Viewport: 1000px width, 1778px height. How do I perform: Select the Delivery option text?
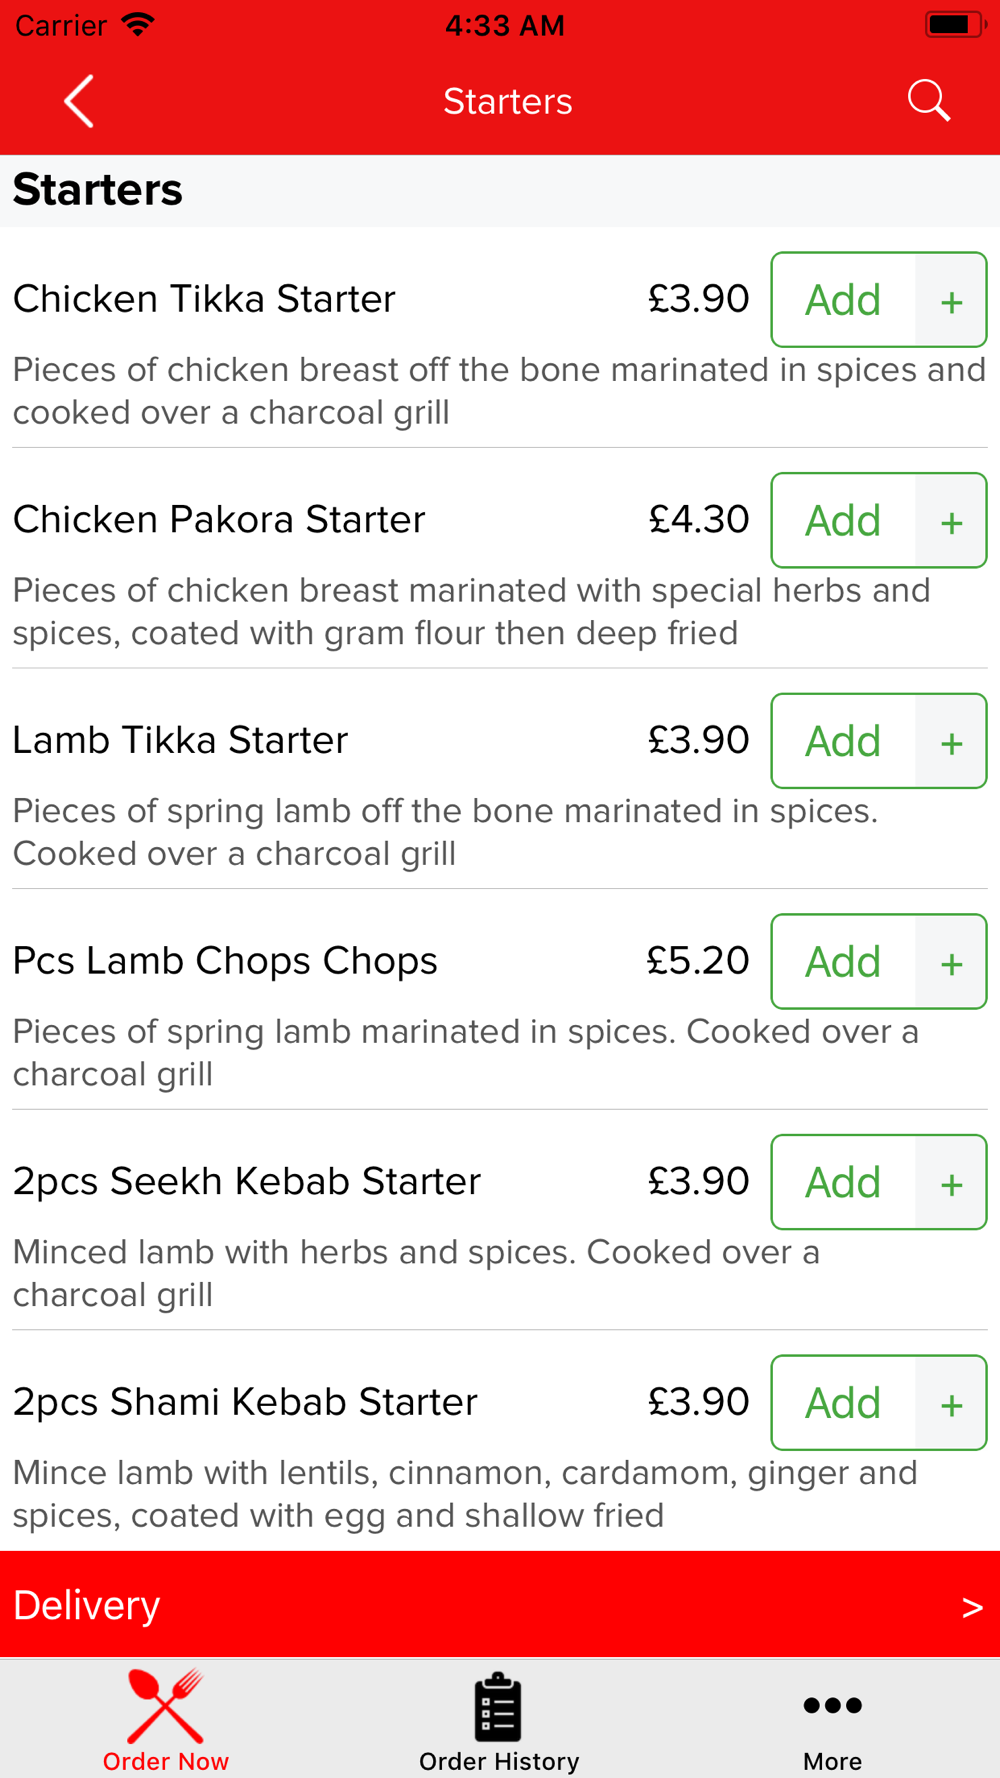pyautogui.click(x=87, y=1606)
